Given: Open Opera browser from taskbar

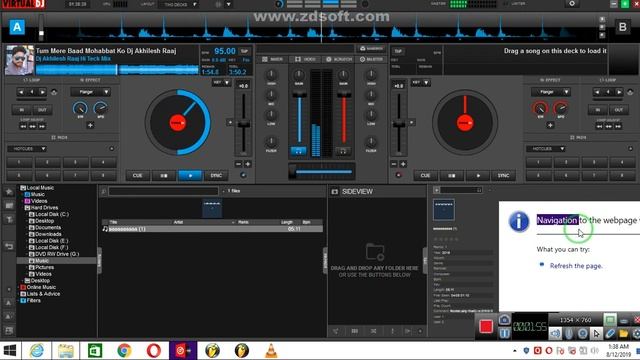Looking at the screenshot, I should [153, 351].
